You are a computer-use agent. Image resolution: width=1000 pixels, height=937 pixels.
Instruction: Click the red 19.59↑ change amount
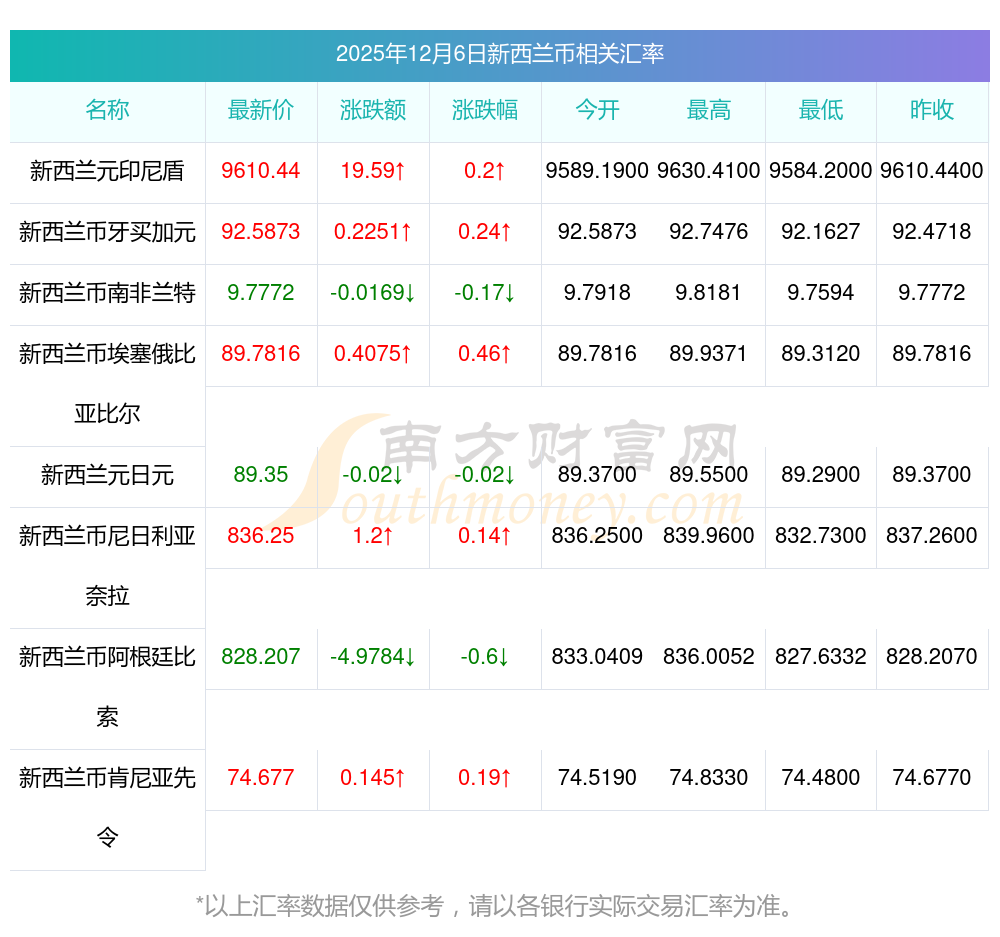pyautogui.click(x=373, y=171)
